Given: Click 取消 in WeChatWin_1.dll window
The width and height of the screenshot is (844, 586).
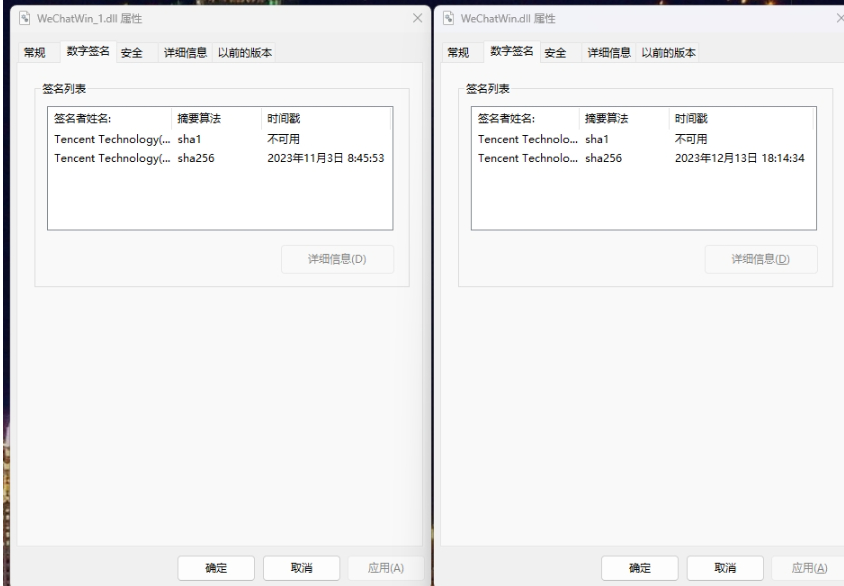Looking at the screenshot, I should pyautogui.click(x=301, y=568).
